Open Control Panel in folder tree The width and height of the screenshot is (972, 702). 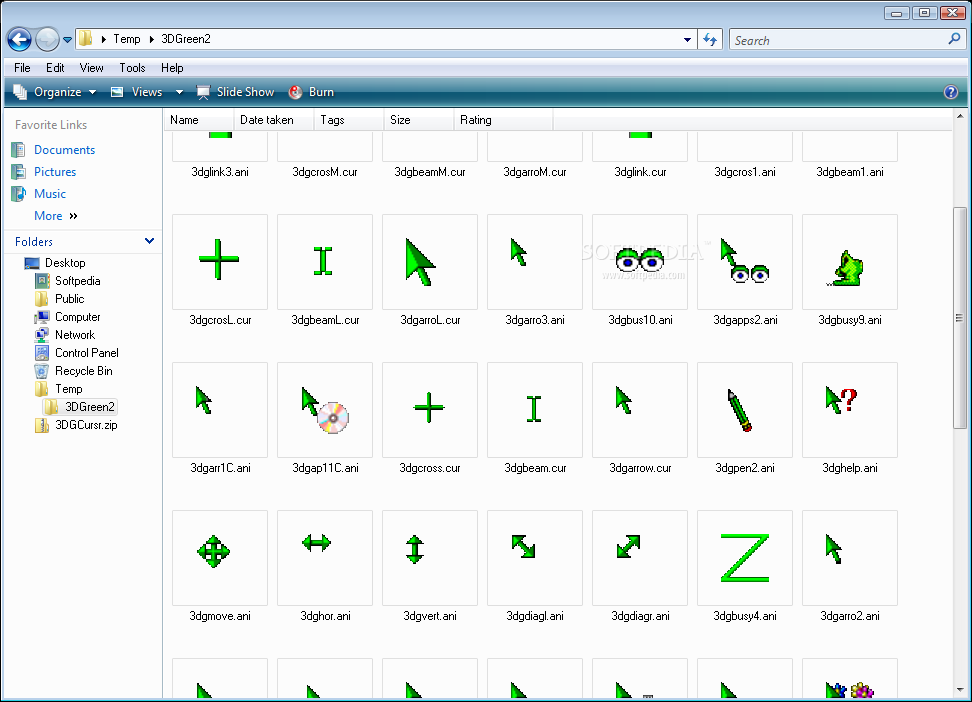pyautogui.click(x=87, y=353)
